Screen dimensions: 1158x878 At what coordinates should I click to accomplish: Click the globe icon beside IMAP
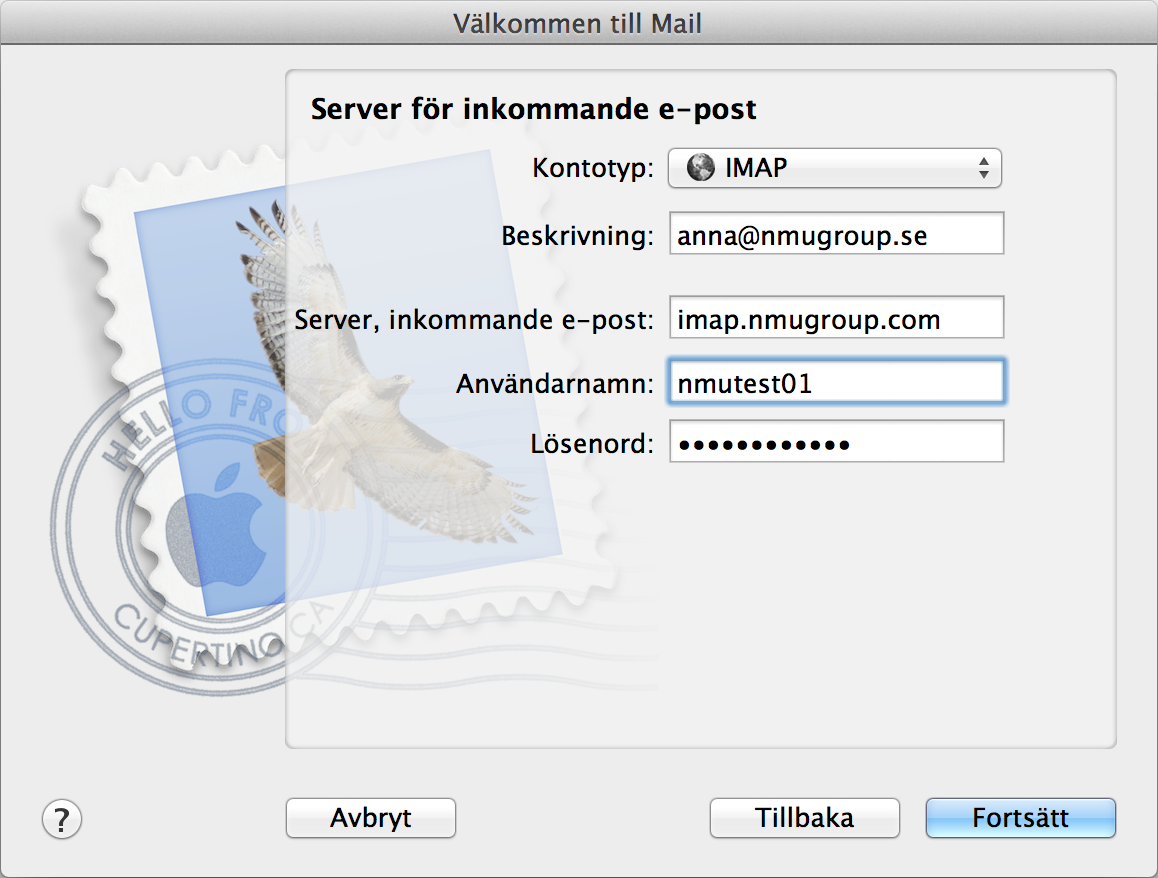[701, 168]
